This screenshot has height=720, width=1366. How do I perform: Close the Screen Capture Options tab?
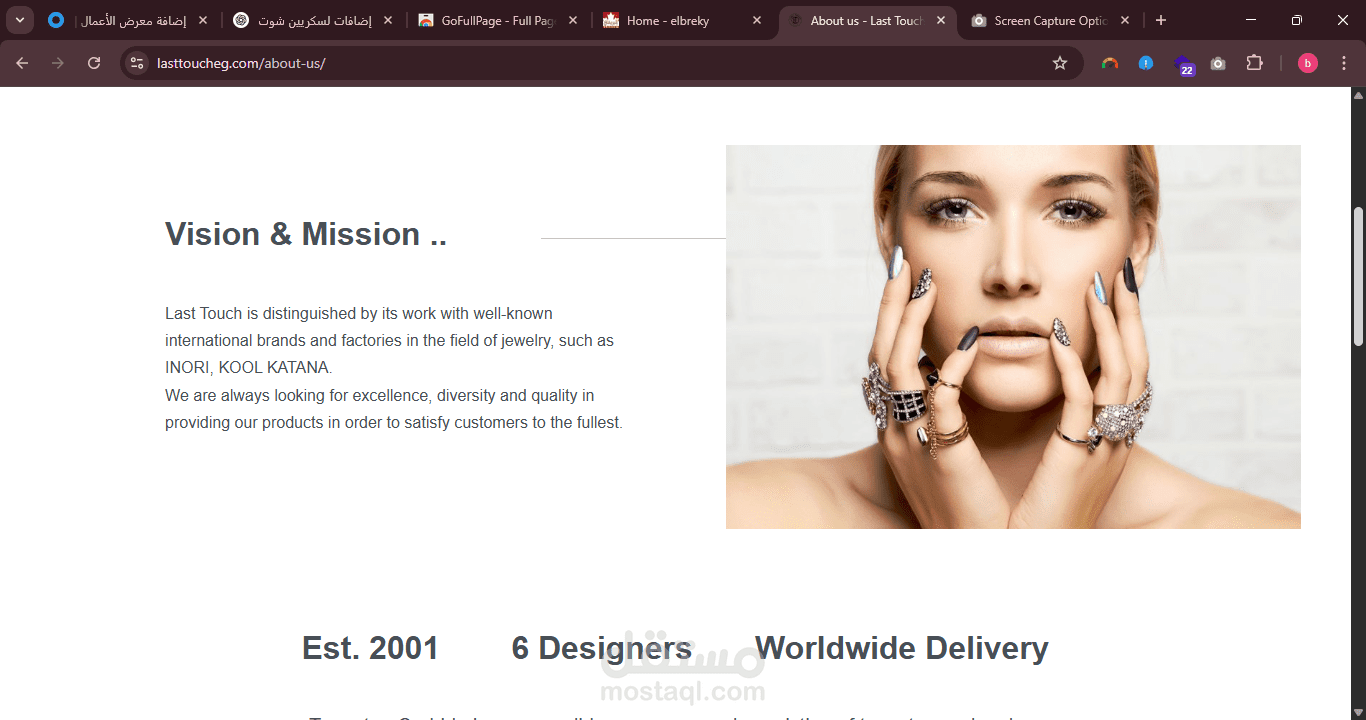(x=1125, y=20)
